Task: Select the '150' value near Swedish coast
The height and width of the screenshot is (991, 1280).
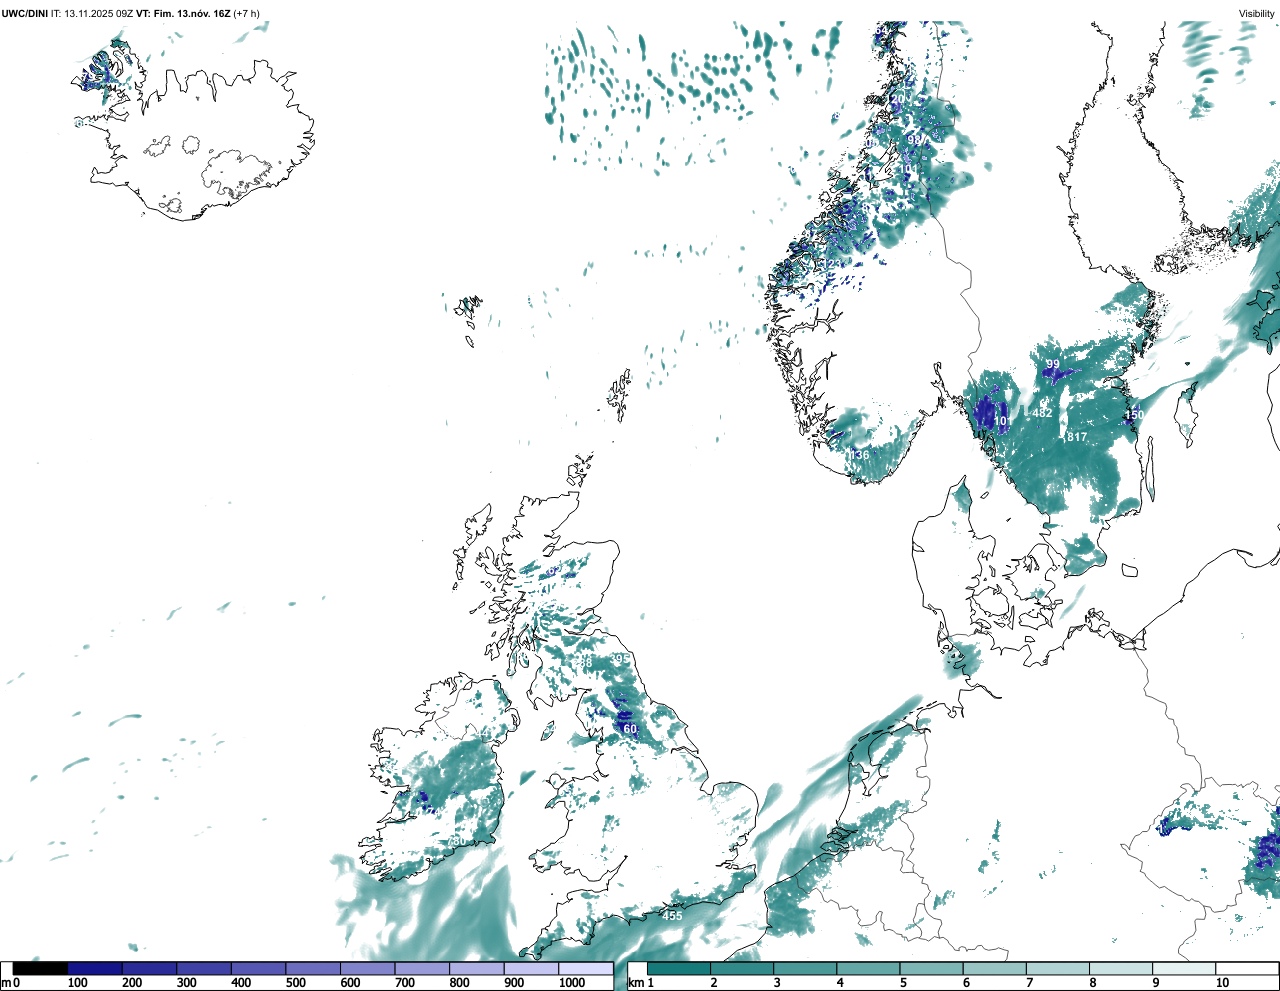Action: [x=1135, y=415]
